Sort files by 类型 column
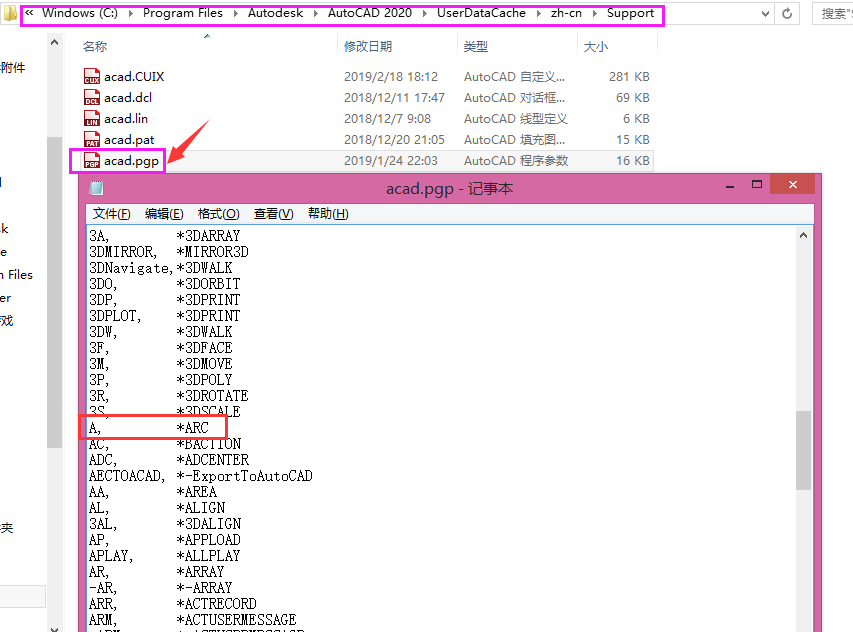The height and width of the screenshot is (632, 853). tap(475, 46)
